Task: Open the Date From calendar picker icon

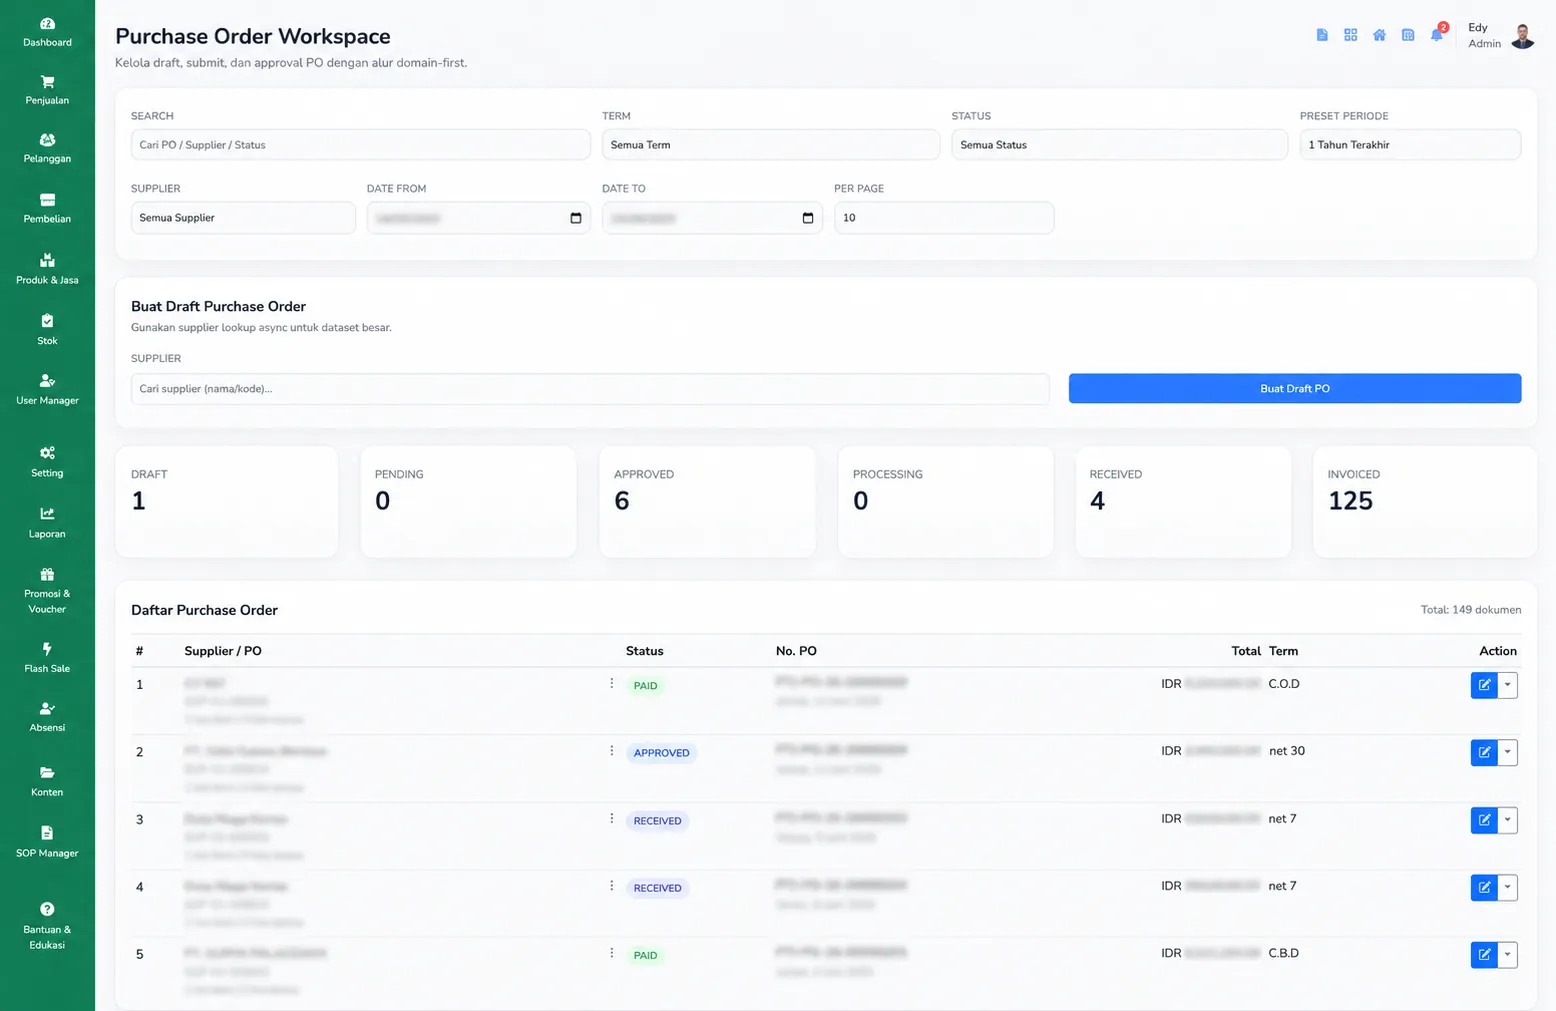Action: tap(576, 218)
